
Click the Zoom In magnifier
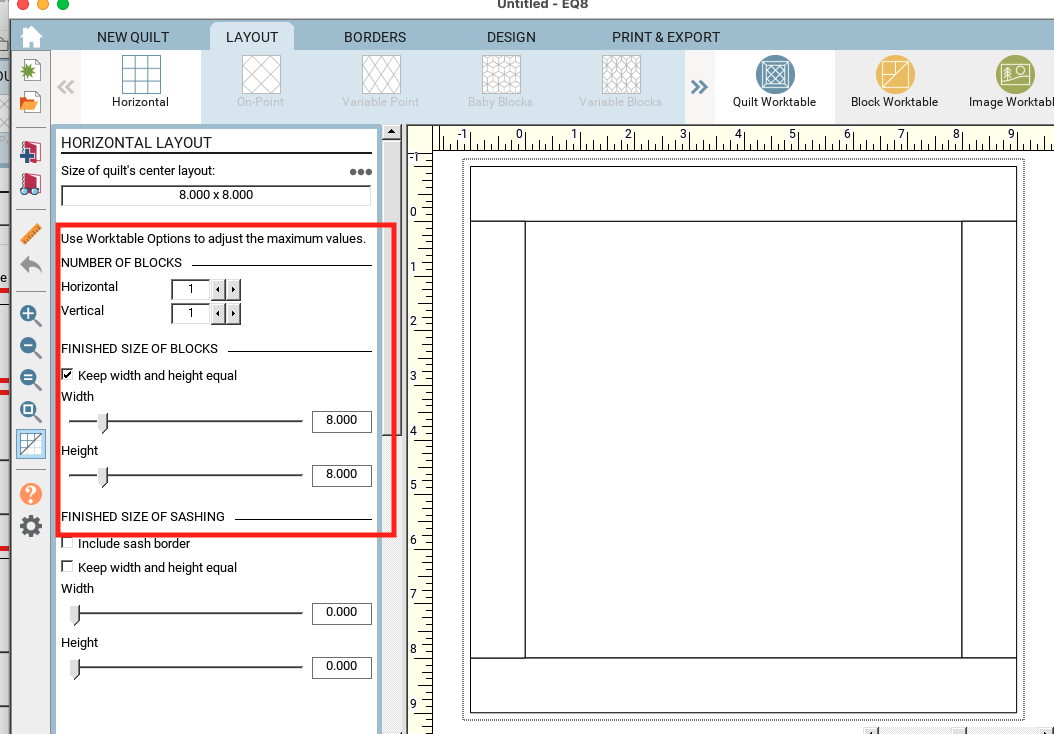click(31, 316)
